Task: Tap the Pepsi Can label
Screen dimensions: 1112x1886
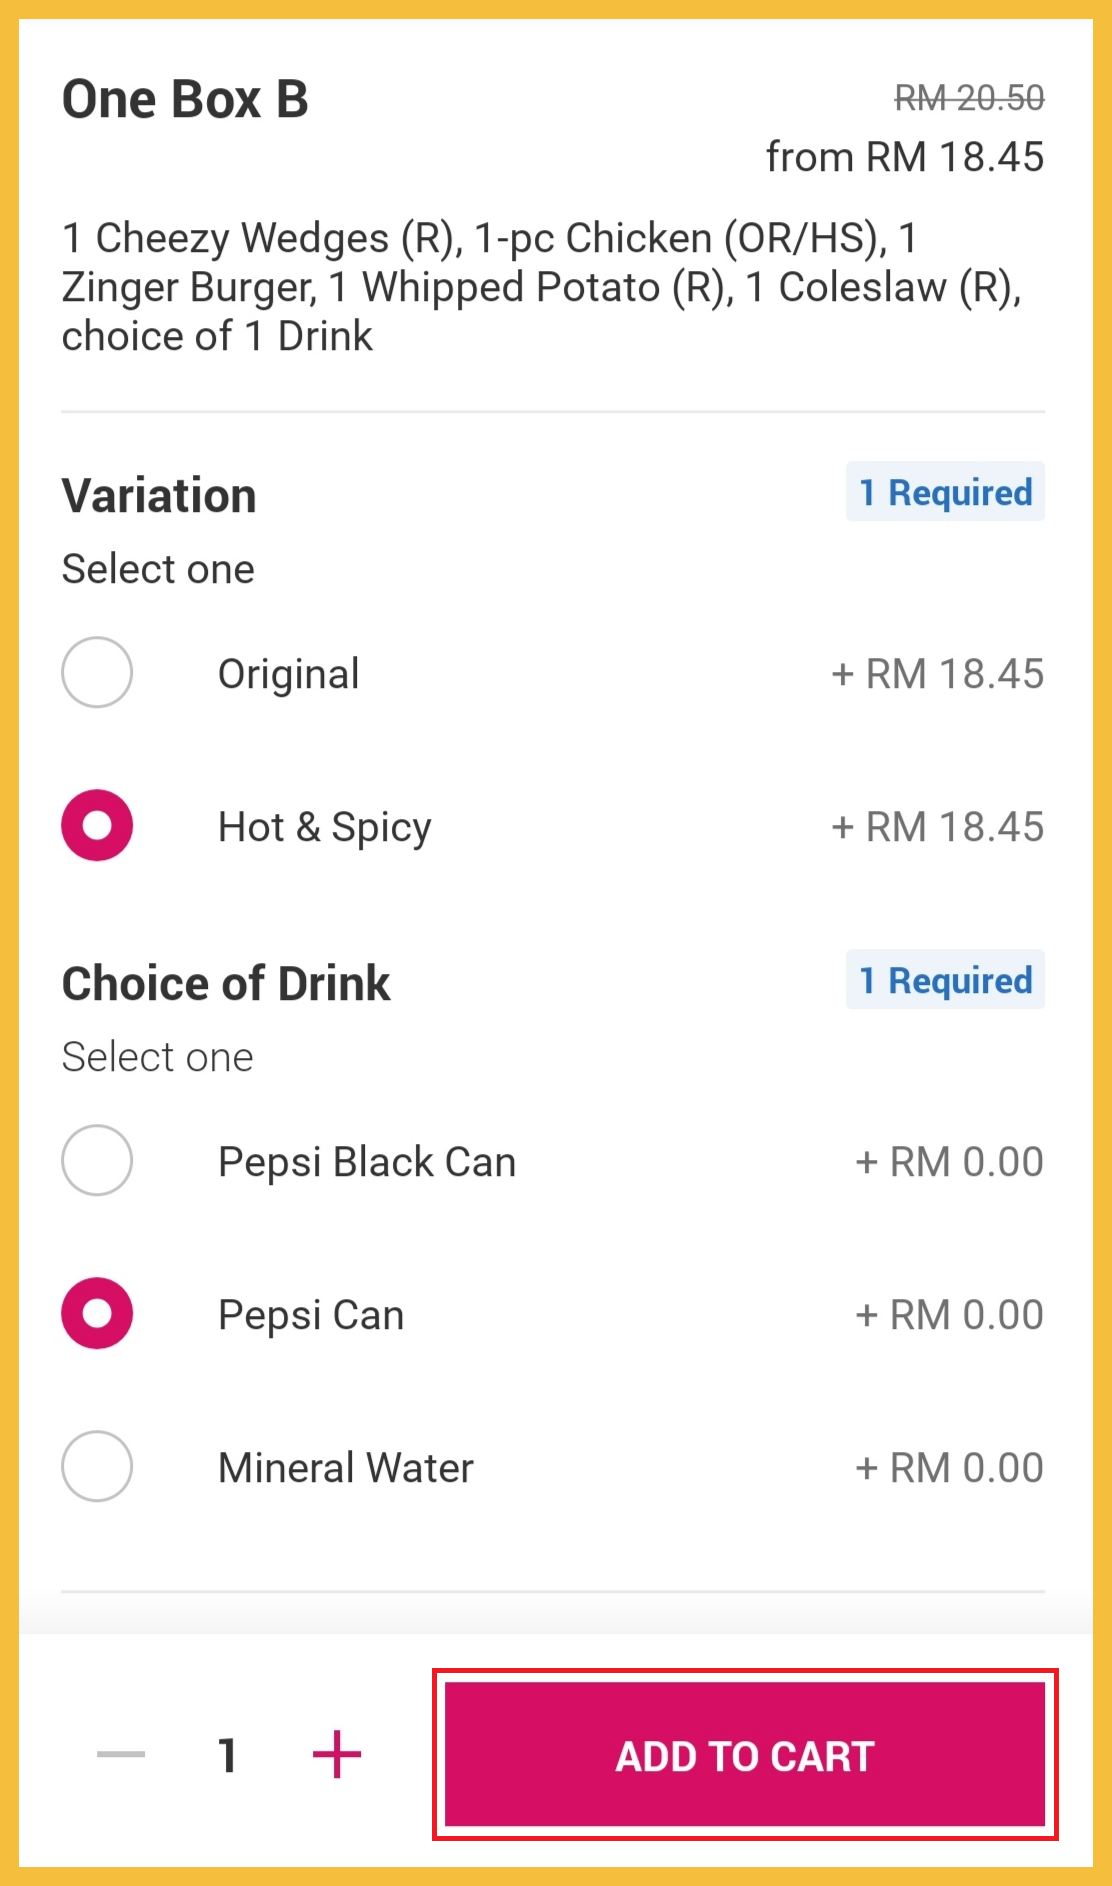Action: (x=311, y=1315)
